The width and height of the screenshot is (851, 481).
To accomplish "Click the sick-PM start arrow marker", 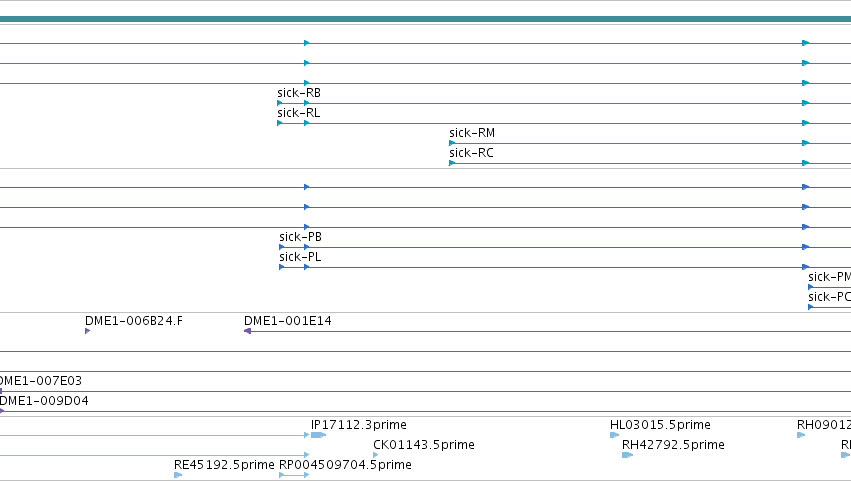I will (x=811, y=287).
